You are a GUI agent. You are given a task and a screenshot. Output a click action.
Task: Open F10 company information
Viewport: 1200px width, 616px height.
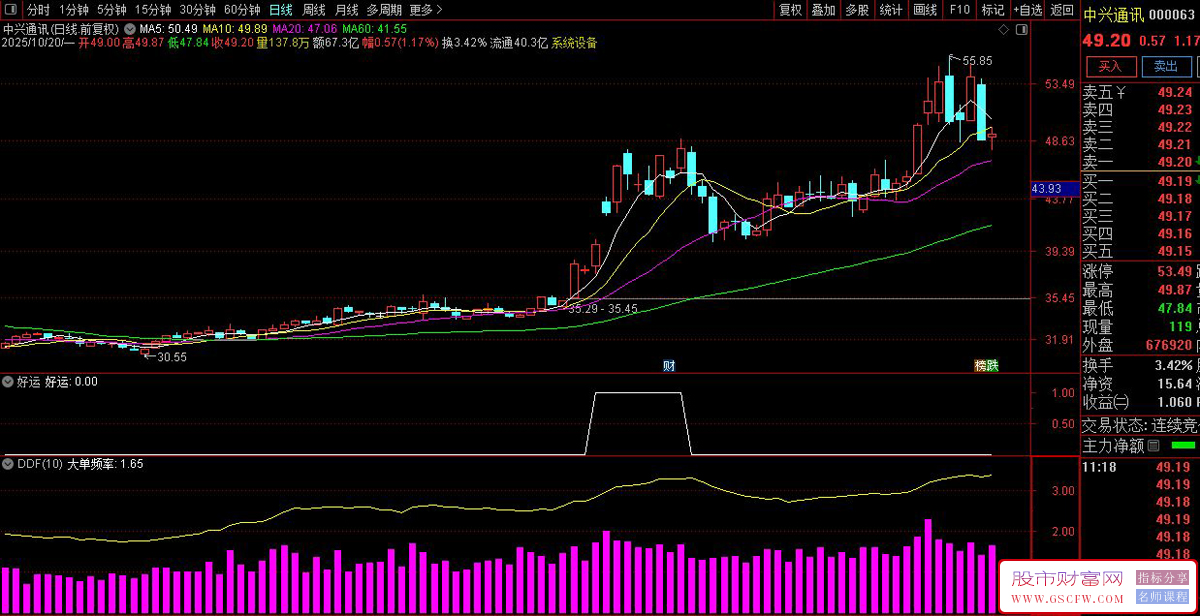(x=960, y=10)
